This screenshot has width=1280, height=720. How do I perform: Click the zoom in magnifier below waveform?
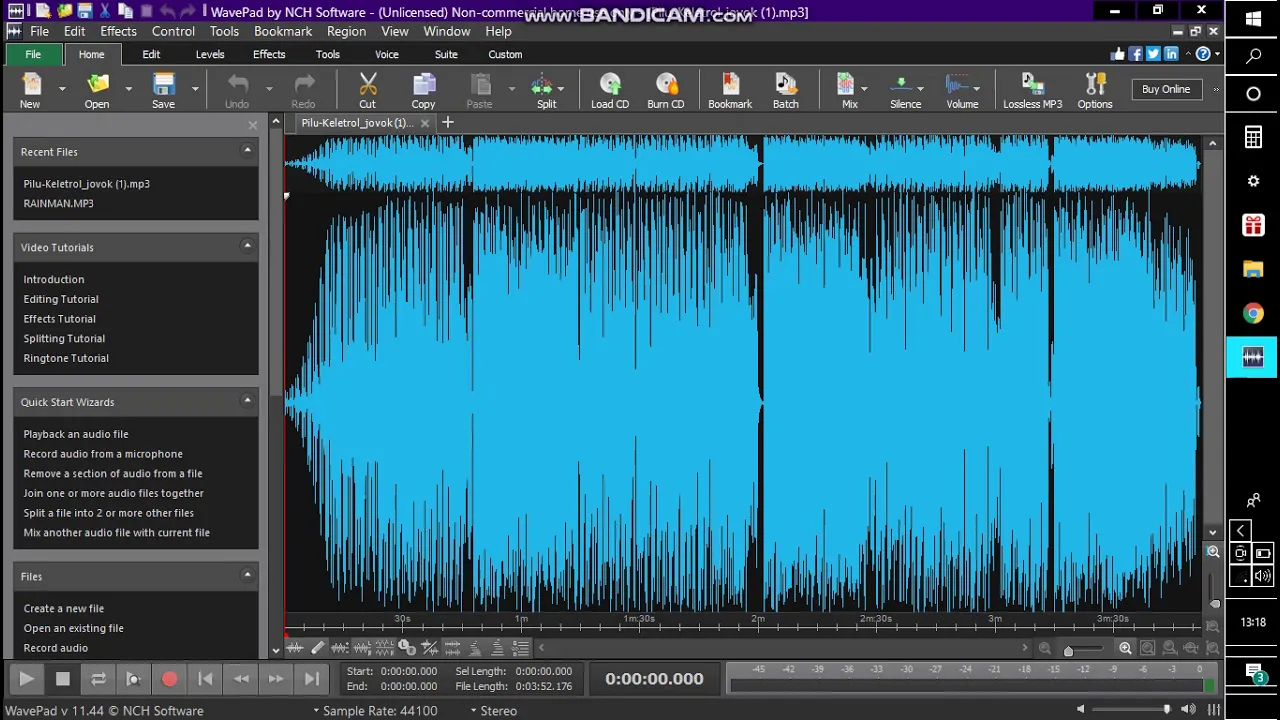(x=1126, y=648)
